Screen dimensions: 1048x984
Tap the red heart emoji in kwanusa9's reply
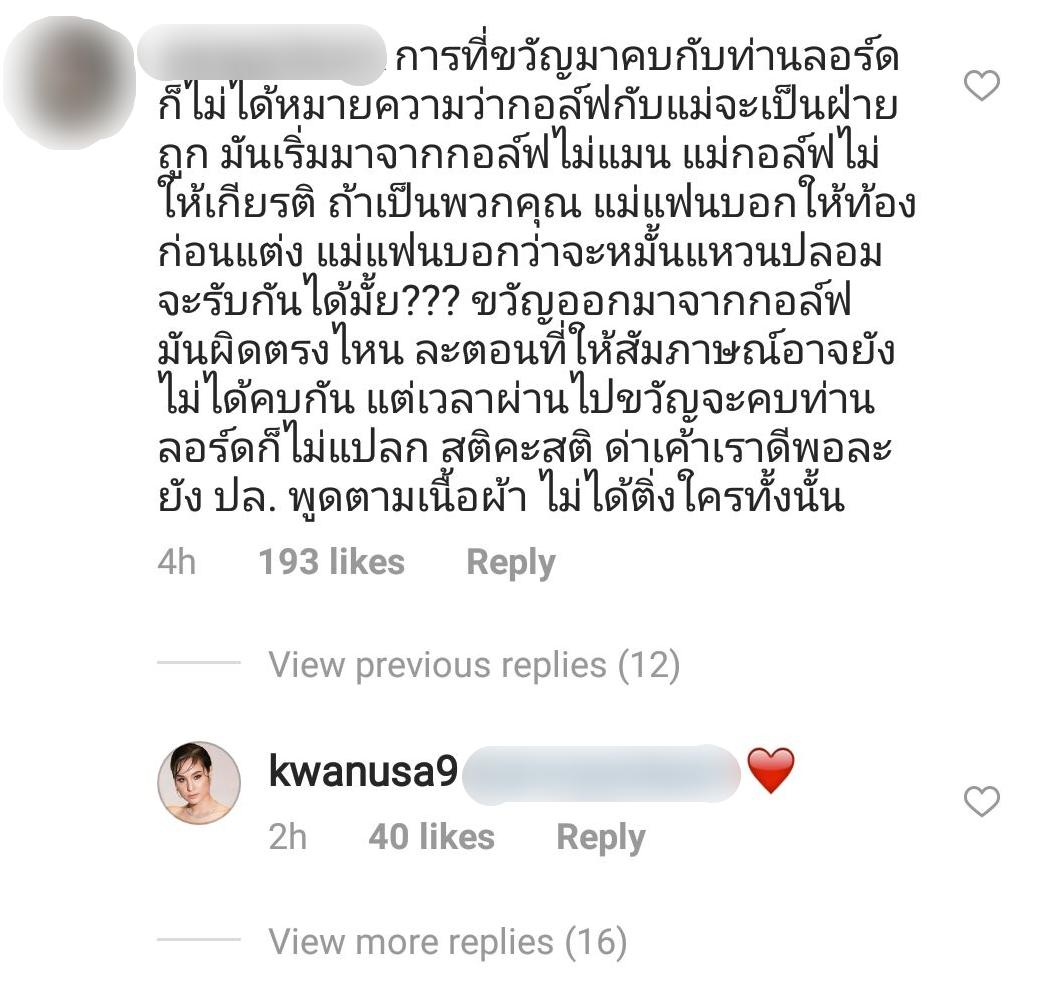pos(771,771)
